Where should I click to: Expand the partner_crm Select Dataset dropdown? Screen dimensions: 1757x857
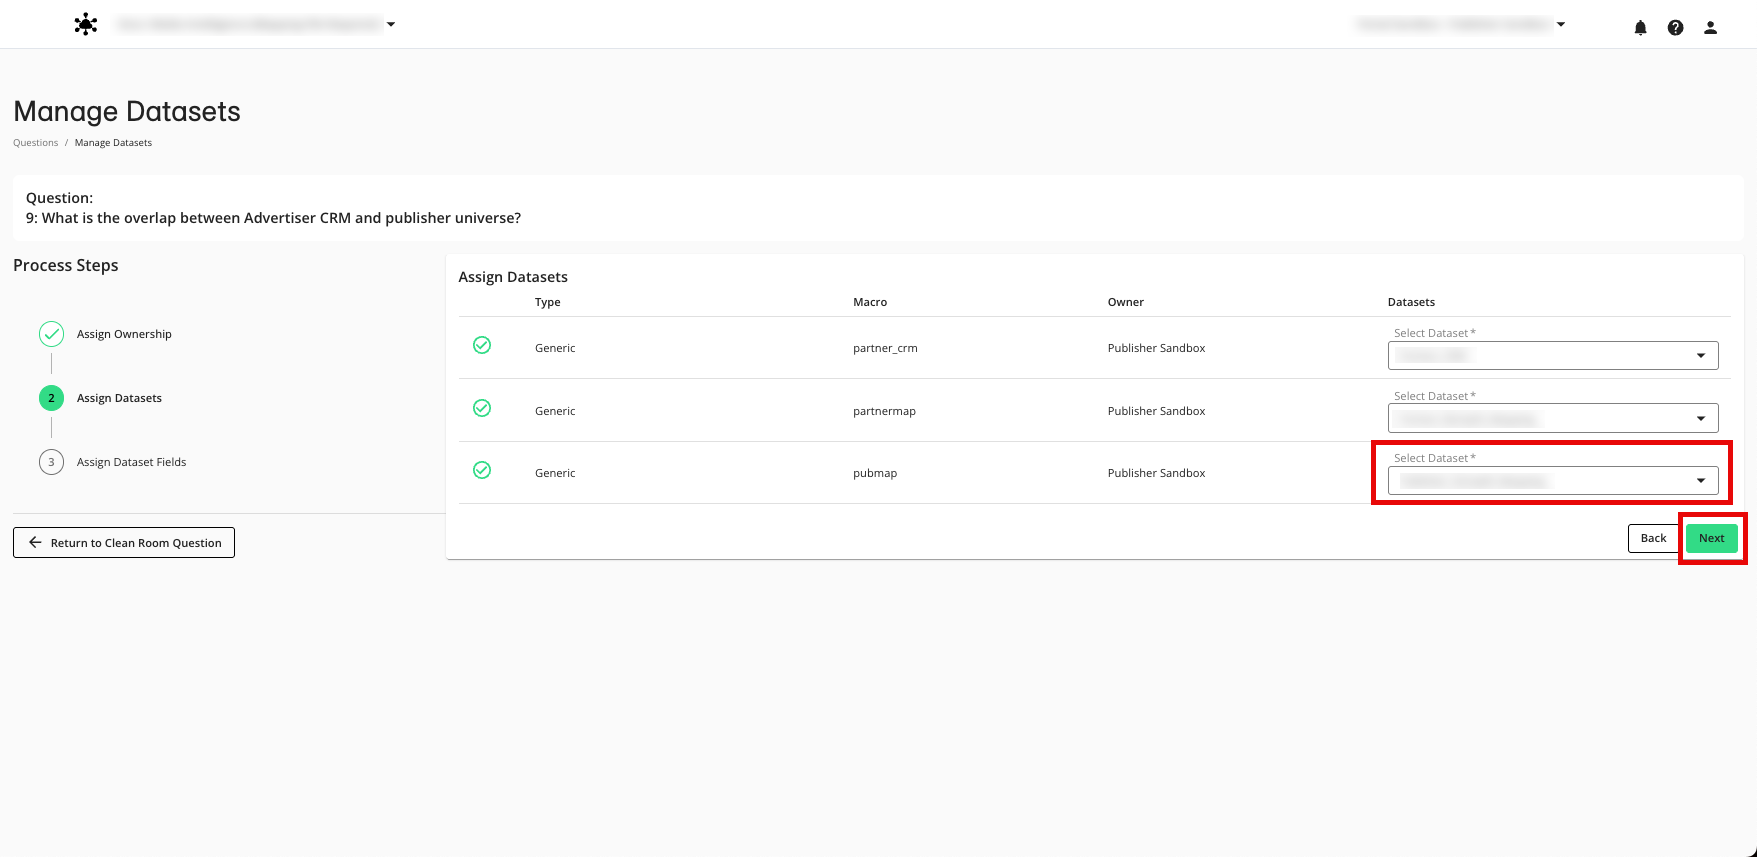(x=1552, y=356)
